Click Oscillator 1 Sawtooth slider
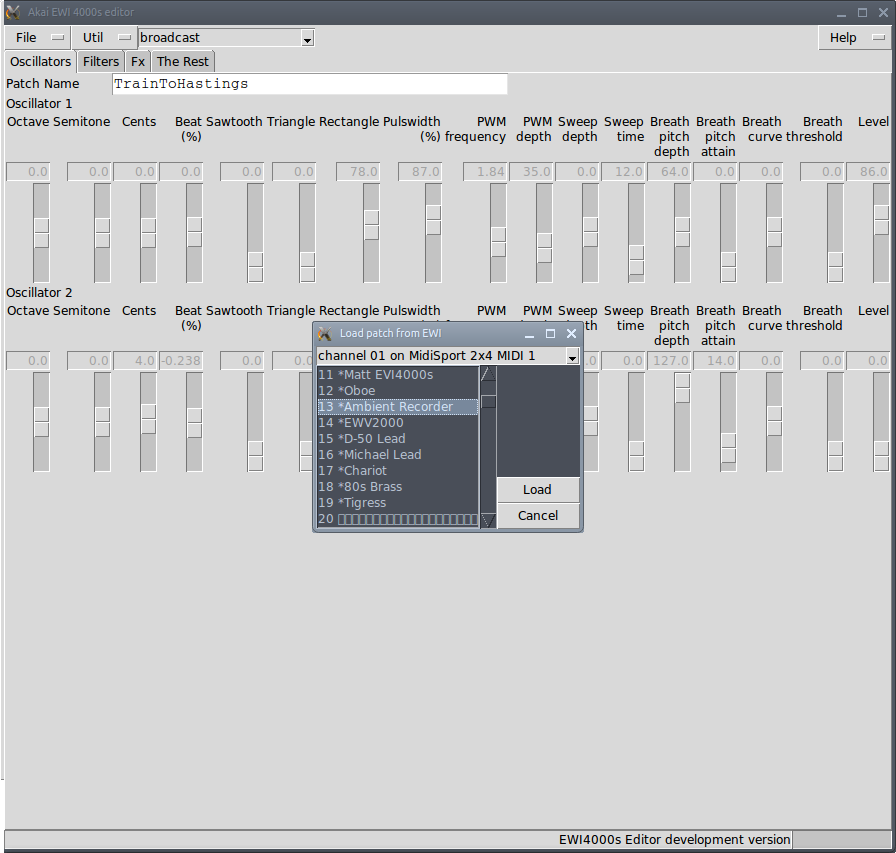This screenshot has width=896, height=853. click(255, 233)
